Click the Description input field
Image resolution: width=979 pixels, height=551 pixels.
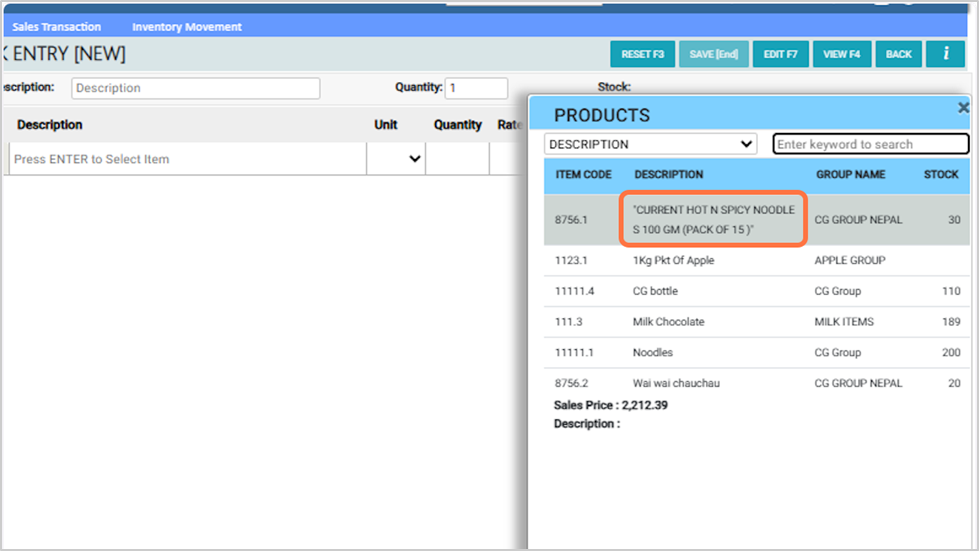[196, 88]
